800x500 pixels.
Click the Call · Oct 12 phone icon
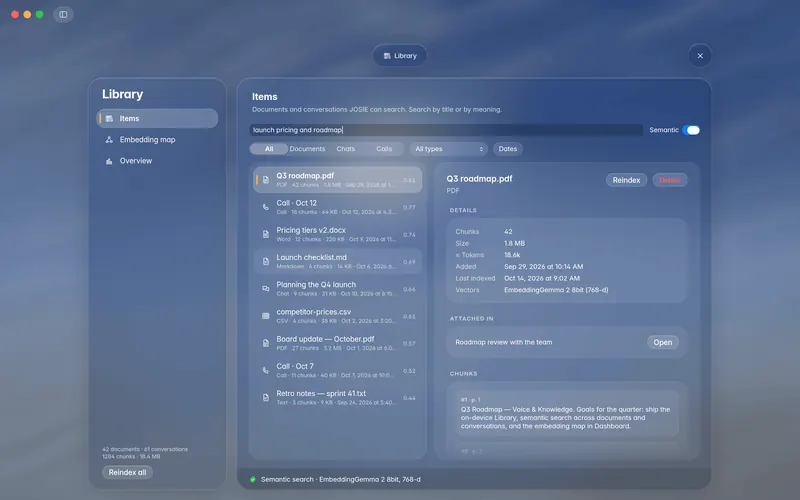point(266,207)
